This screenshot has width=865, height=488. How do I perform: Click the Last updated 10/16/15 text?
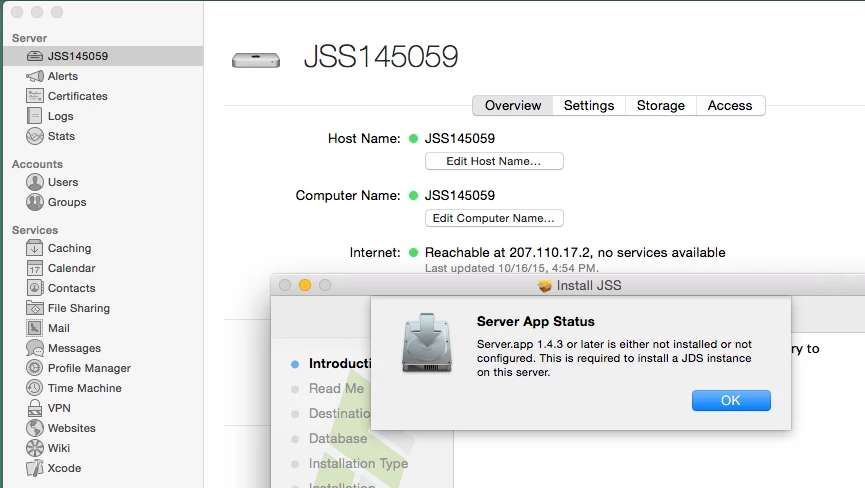pos(511,268)
